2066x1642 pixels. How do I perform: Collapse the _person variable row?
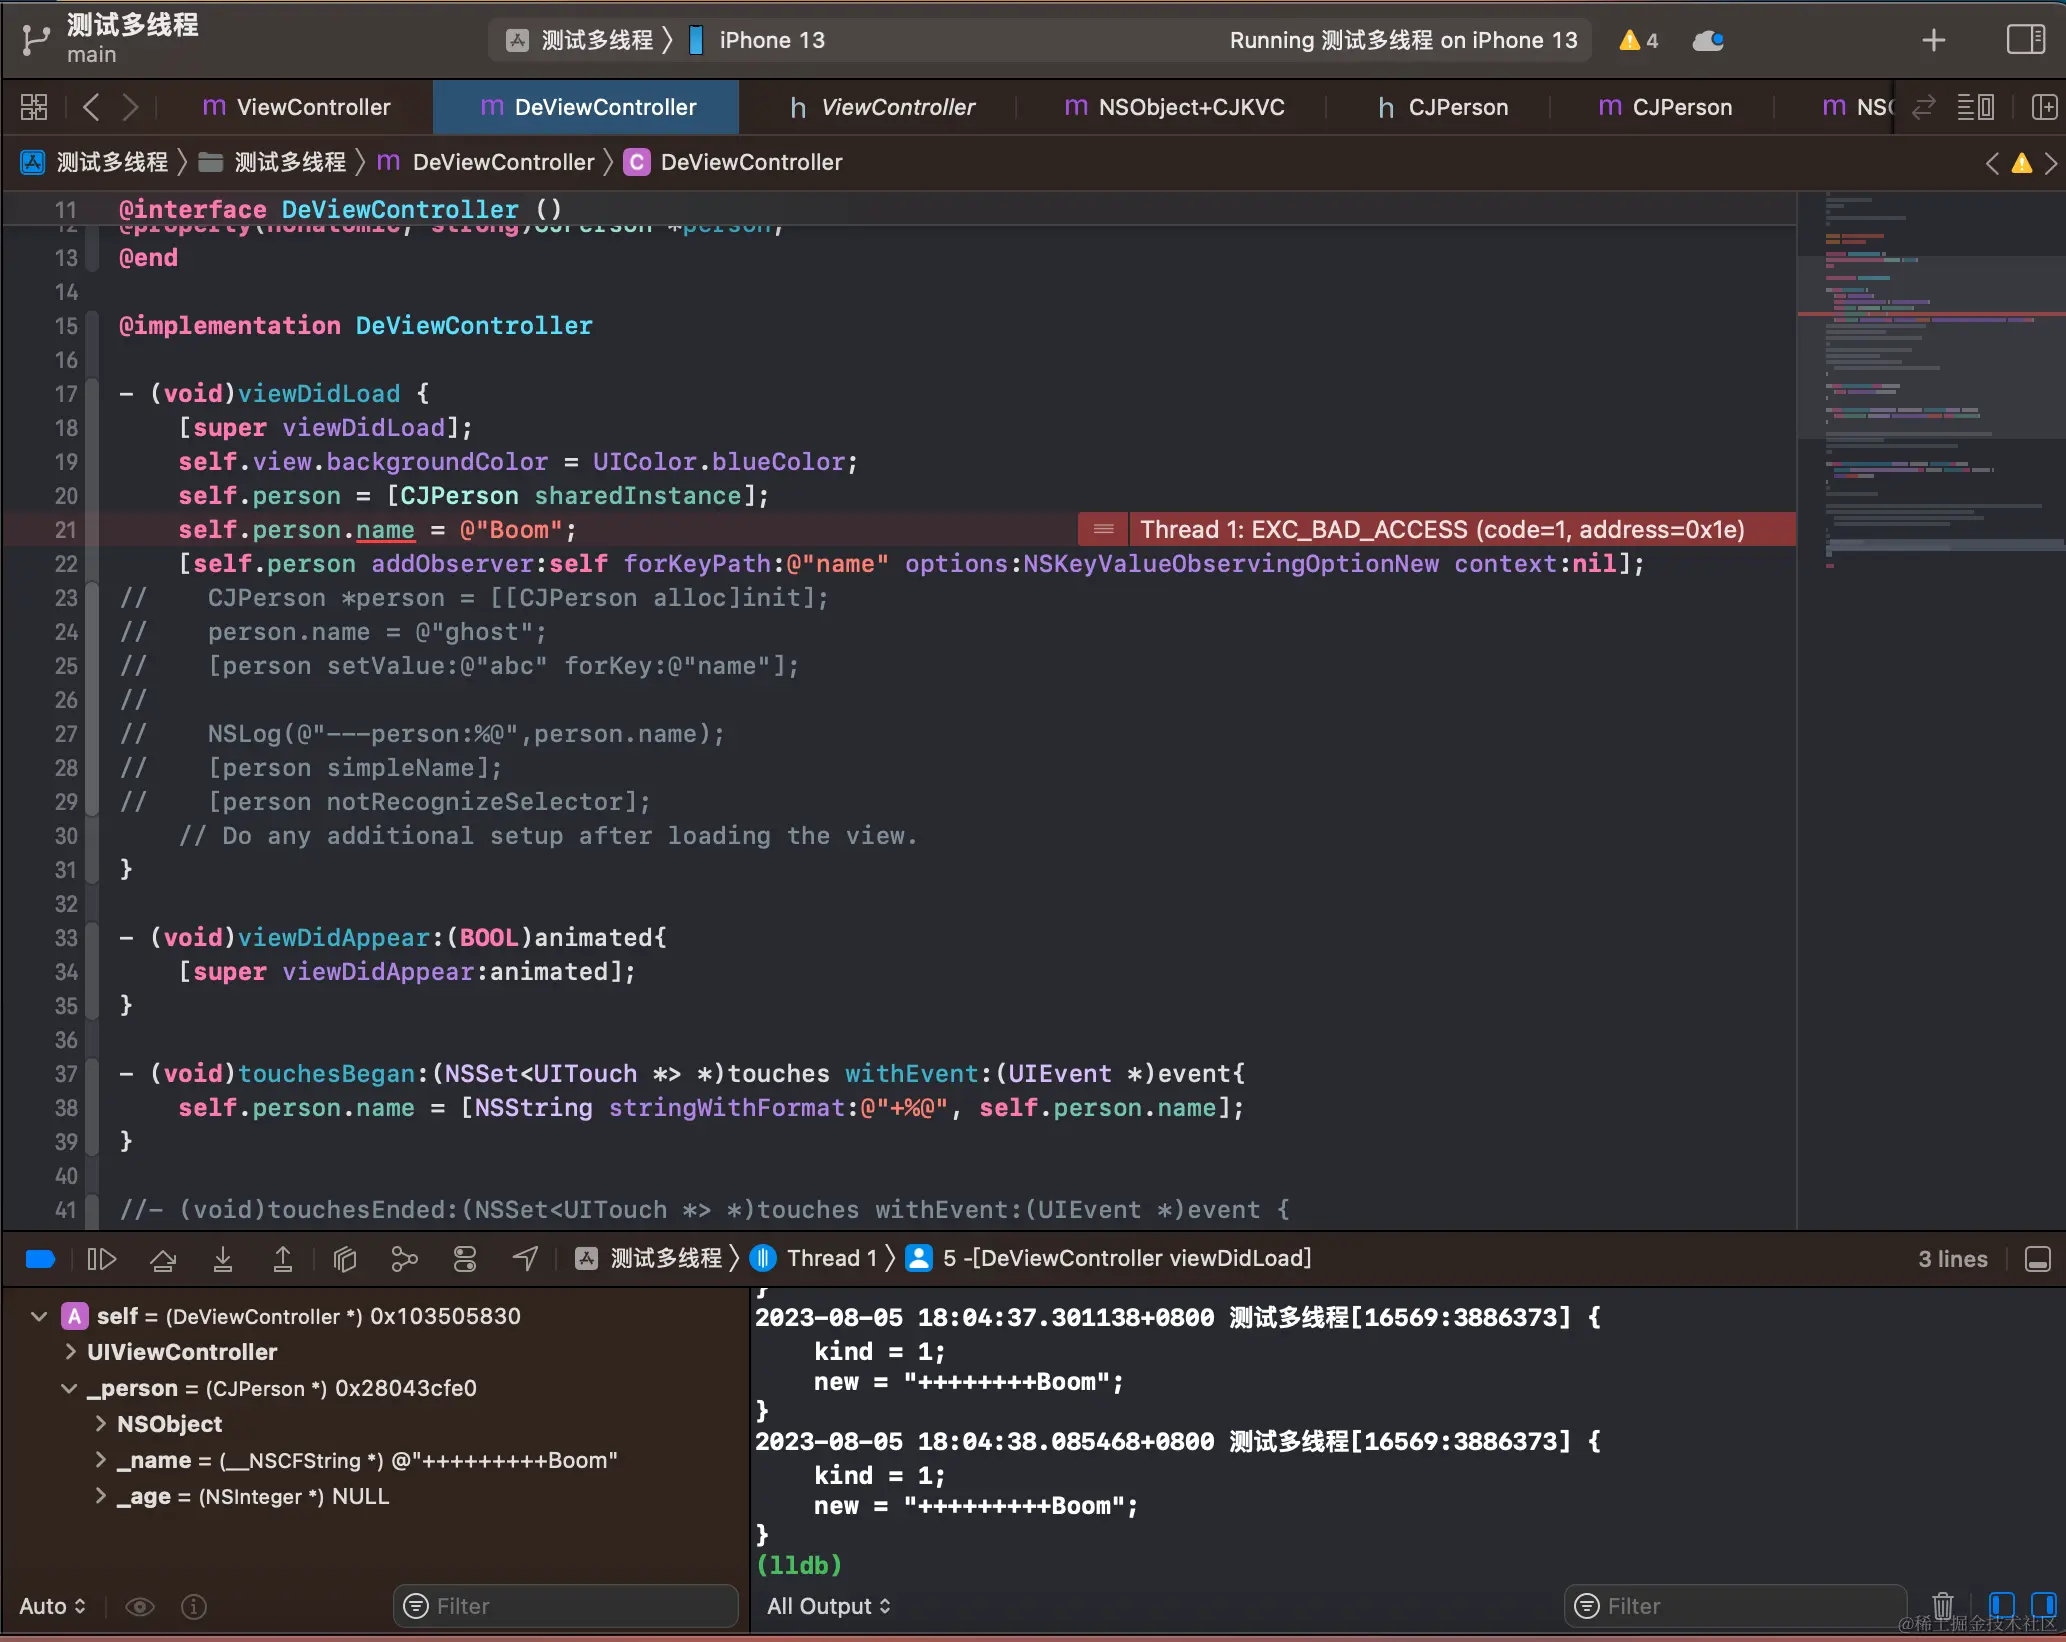[x=69, y=1389]
